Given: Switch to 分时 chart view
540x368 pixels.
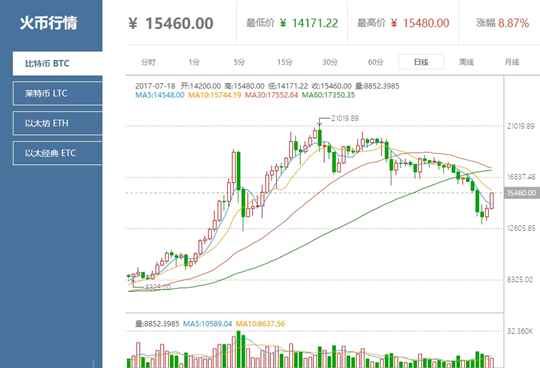Looking at the screenshot, I should pos(148,62).
